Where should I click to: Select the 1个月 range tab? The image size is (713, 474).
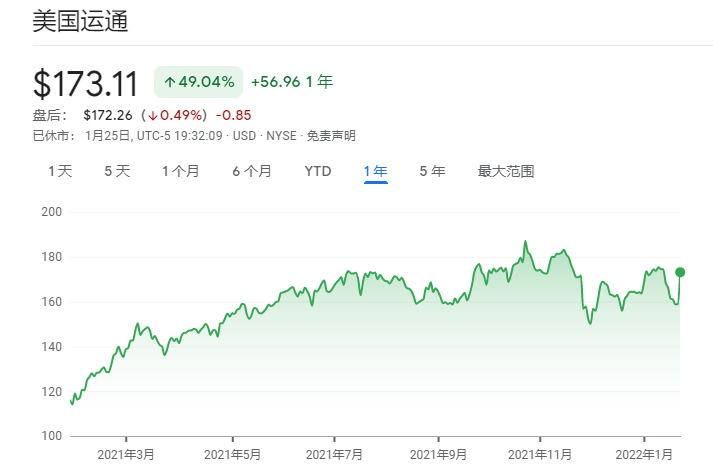[181, 171]
